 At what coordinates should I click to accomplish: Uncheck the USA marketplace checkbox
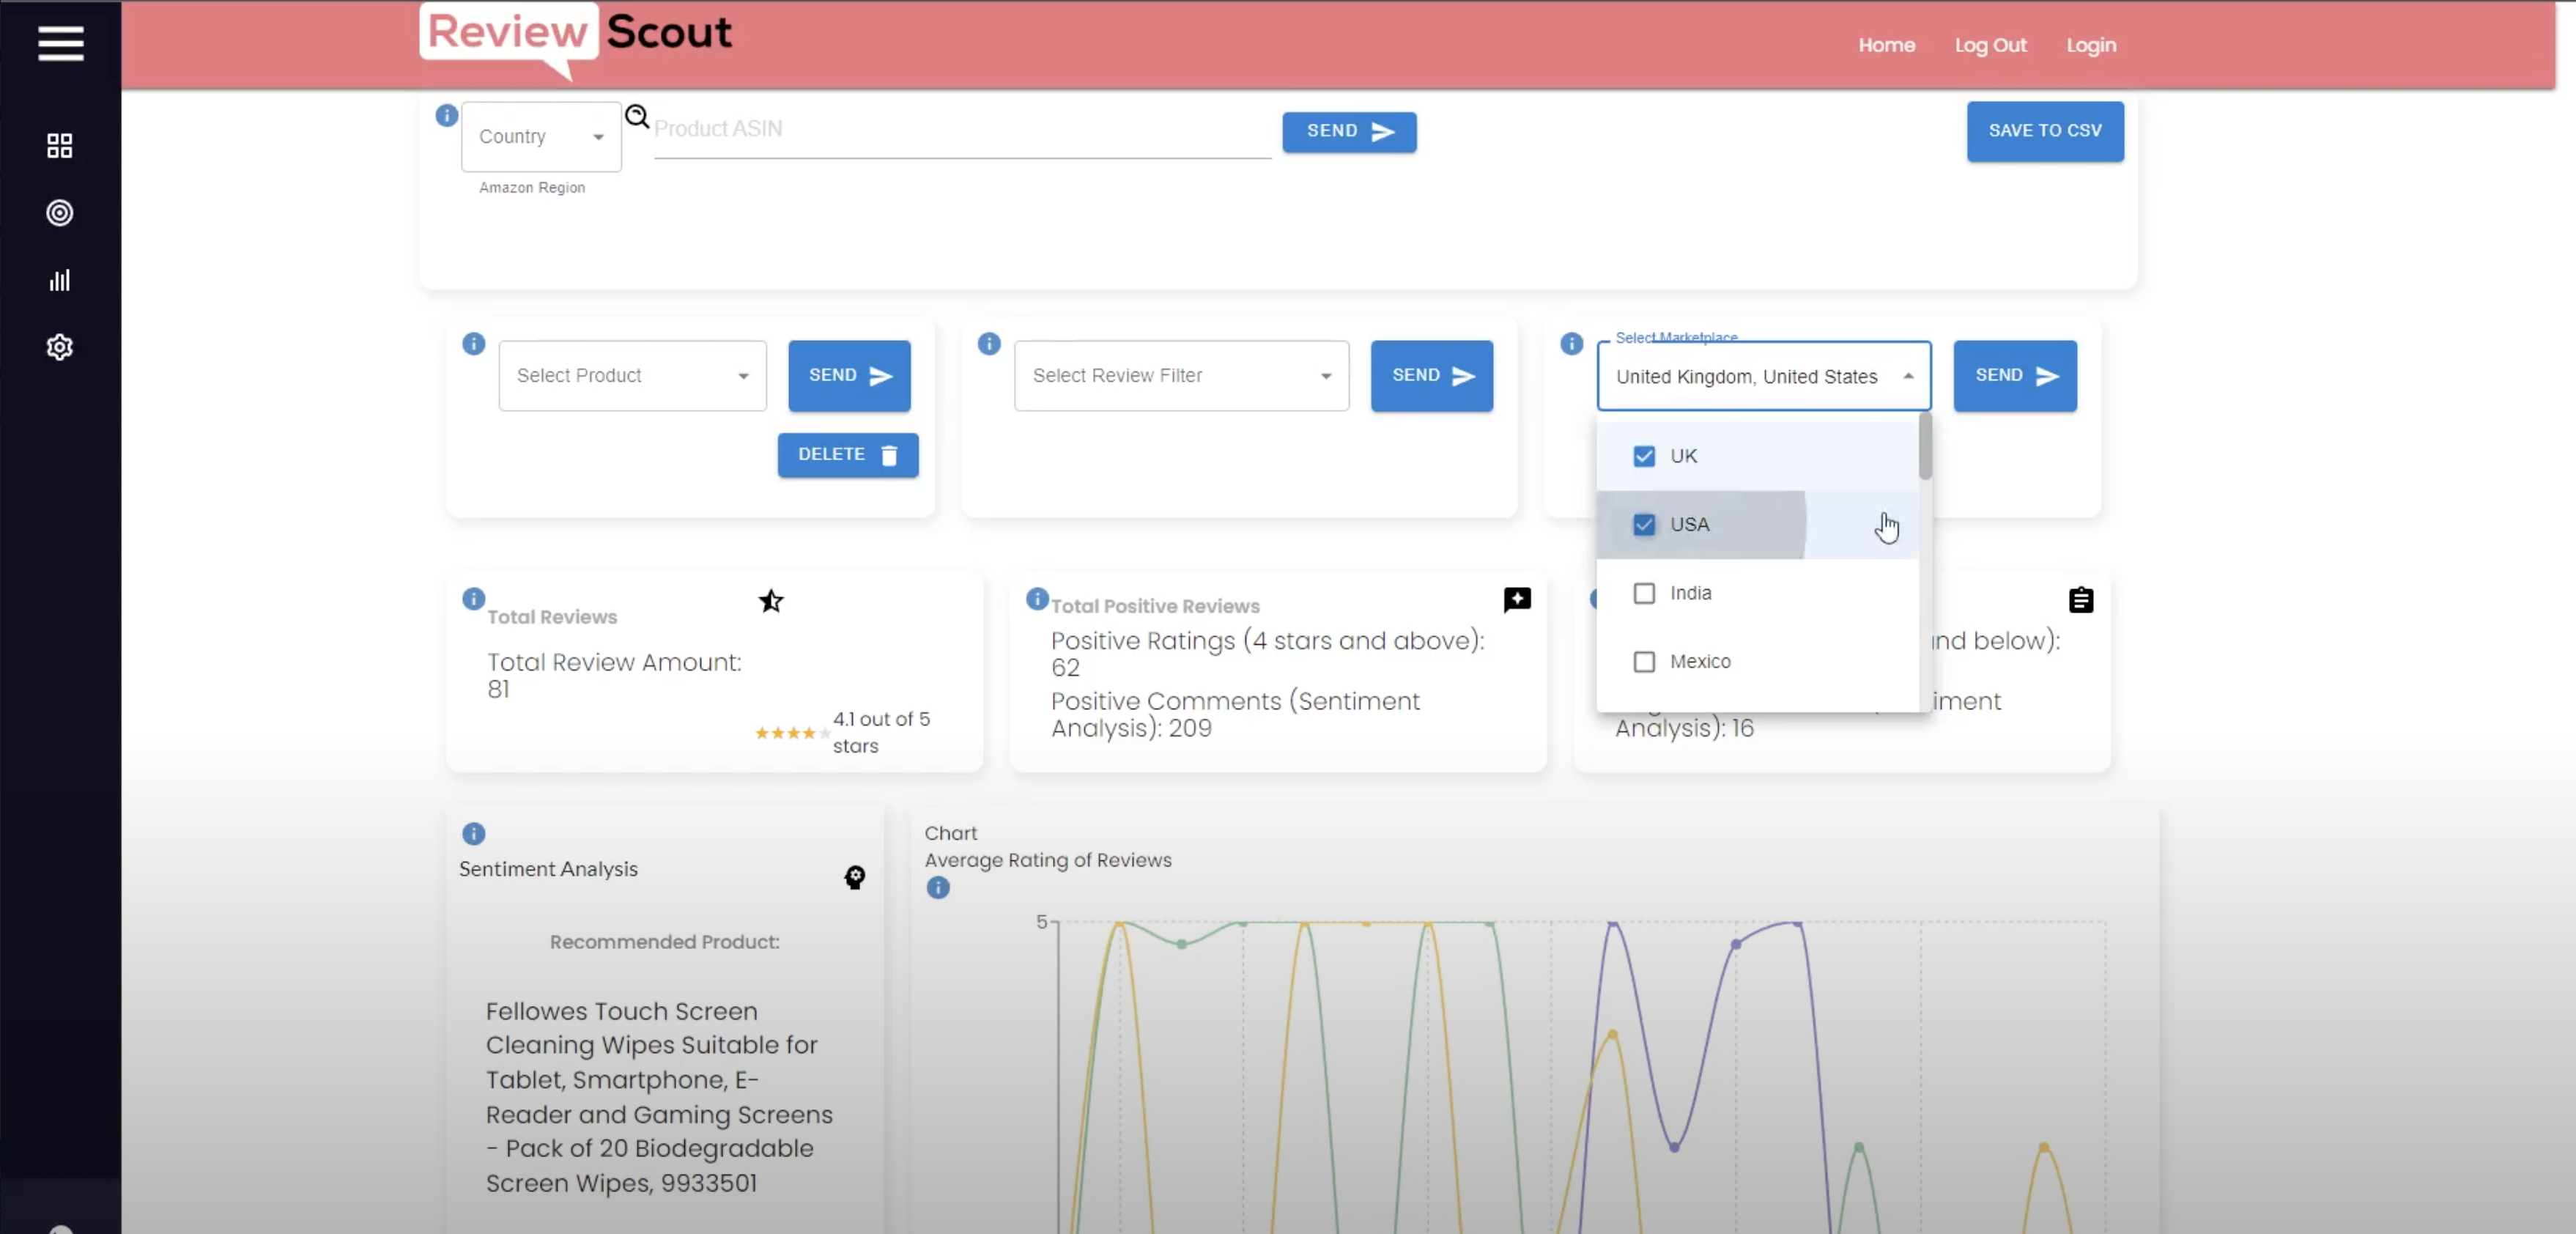[1644, 525]
